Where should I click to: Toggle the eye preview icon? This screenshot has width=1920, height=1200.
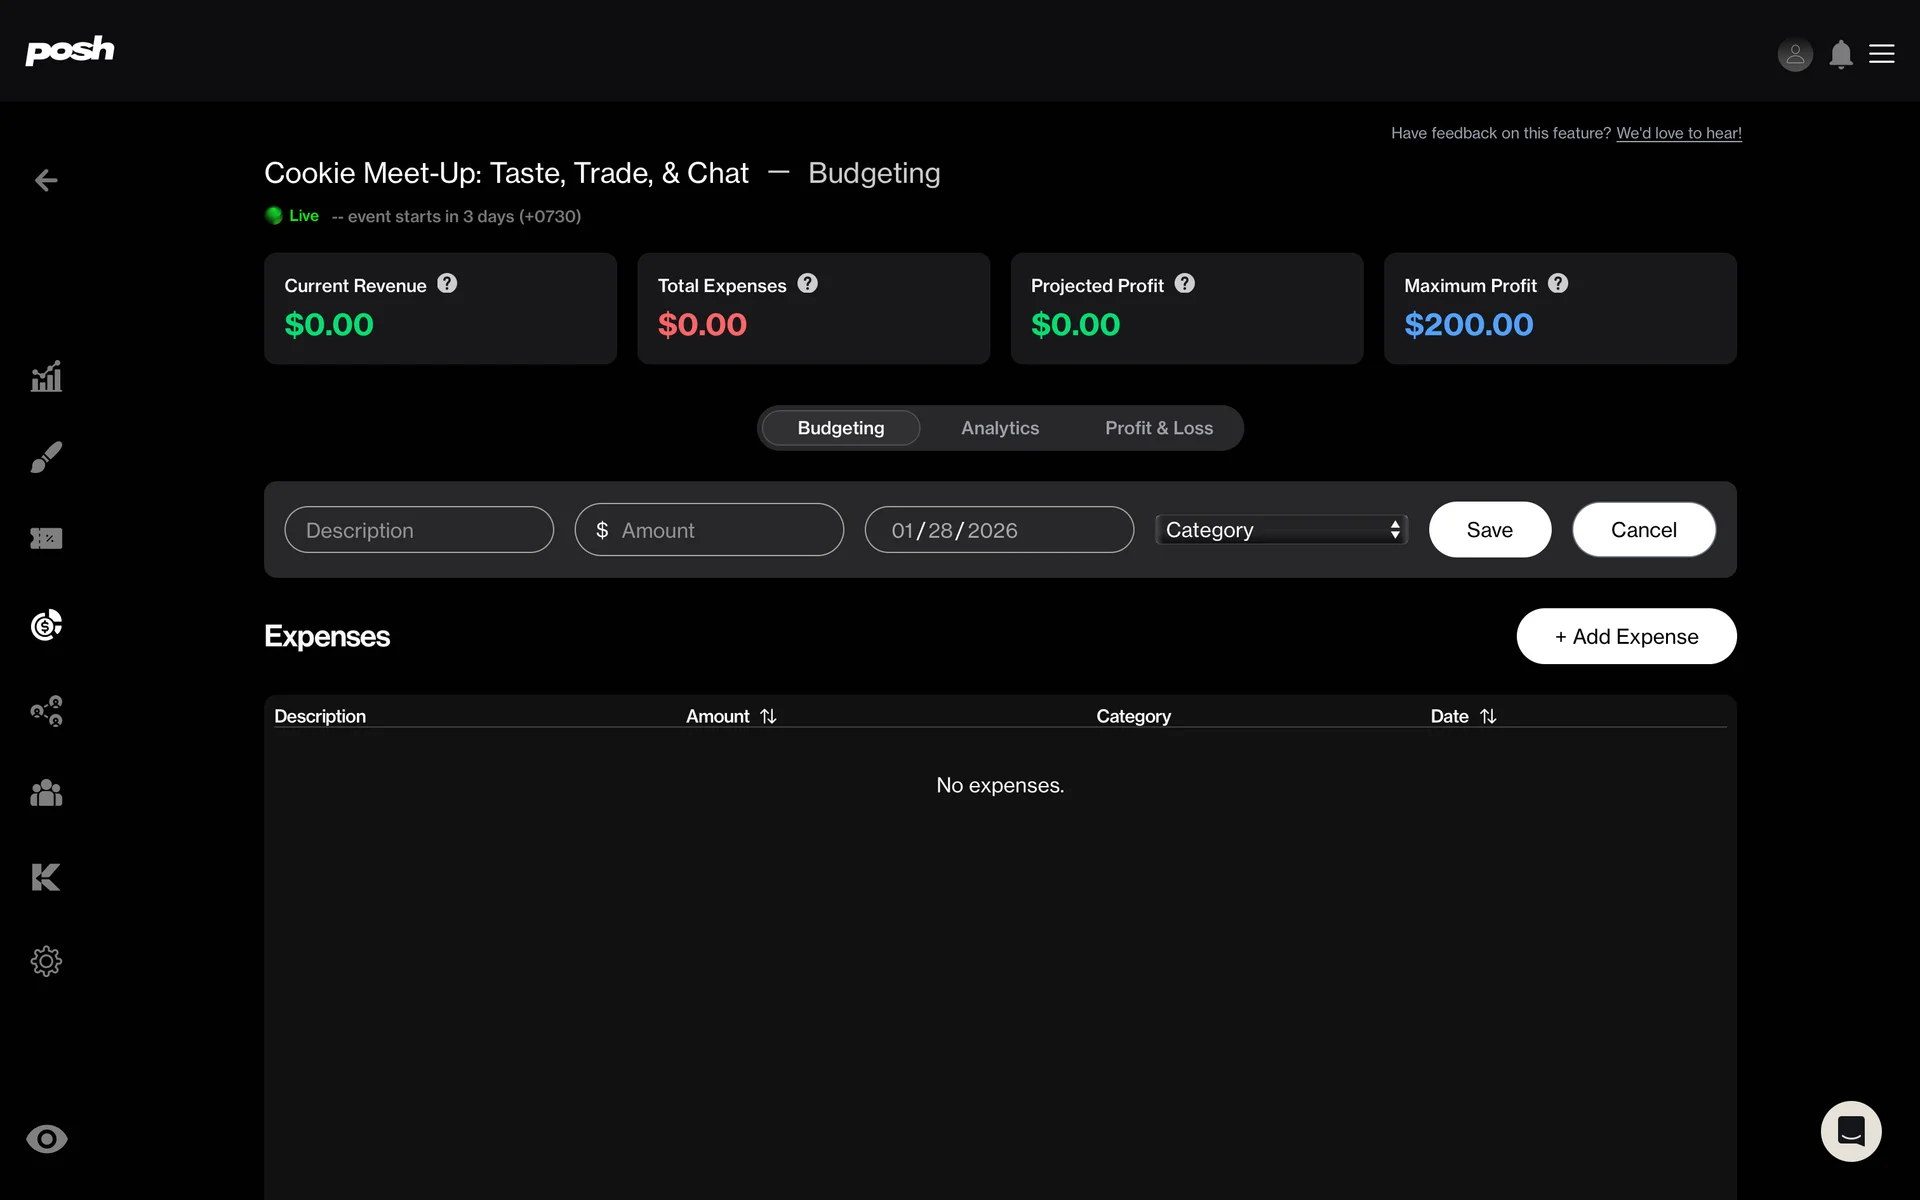pos(46,1139)
